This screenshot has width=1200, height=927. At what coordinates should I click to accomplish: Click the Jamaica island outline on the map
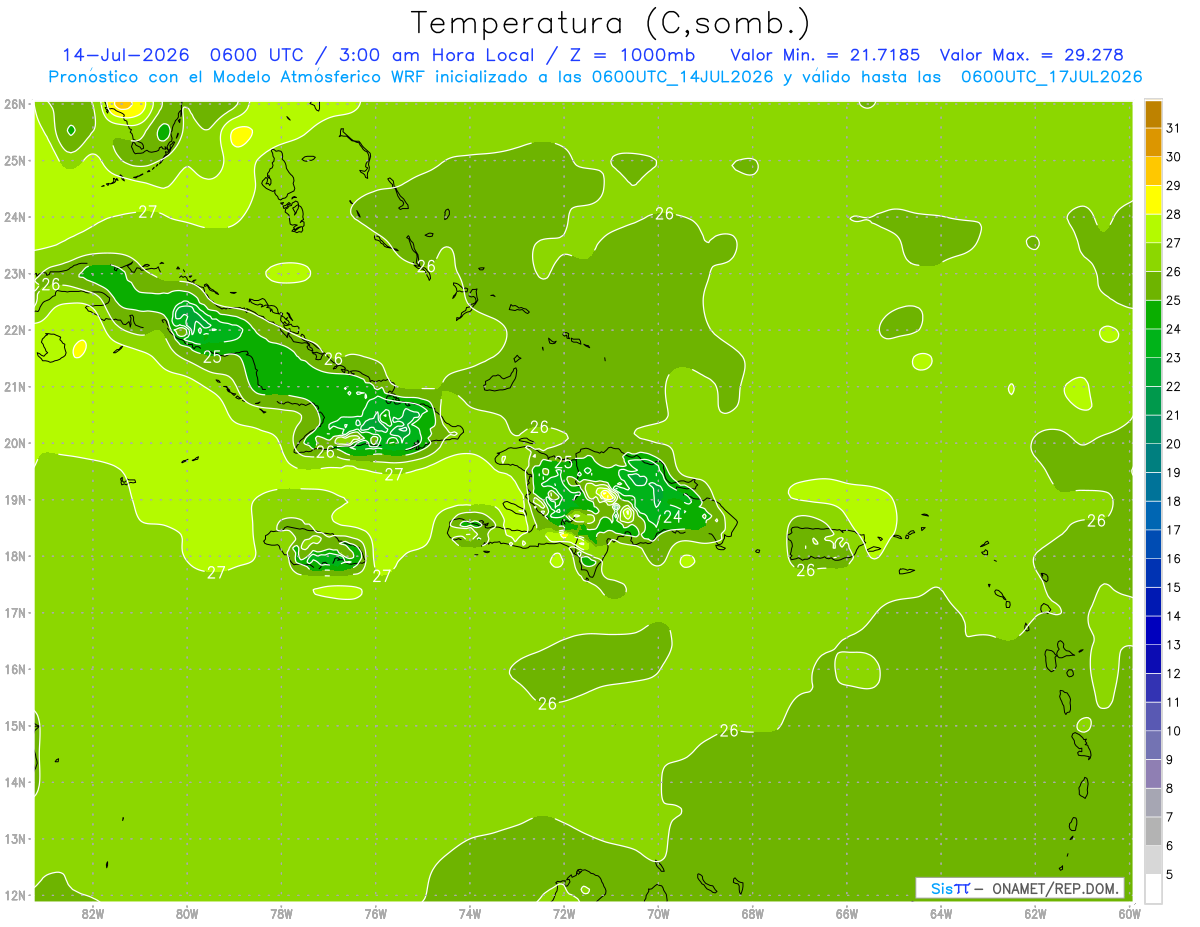tap(313, 545)
